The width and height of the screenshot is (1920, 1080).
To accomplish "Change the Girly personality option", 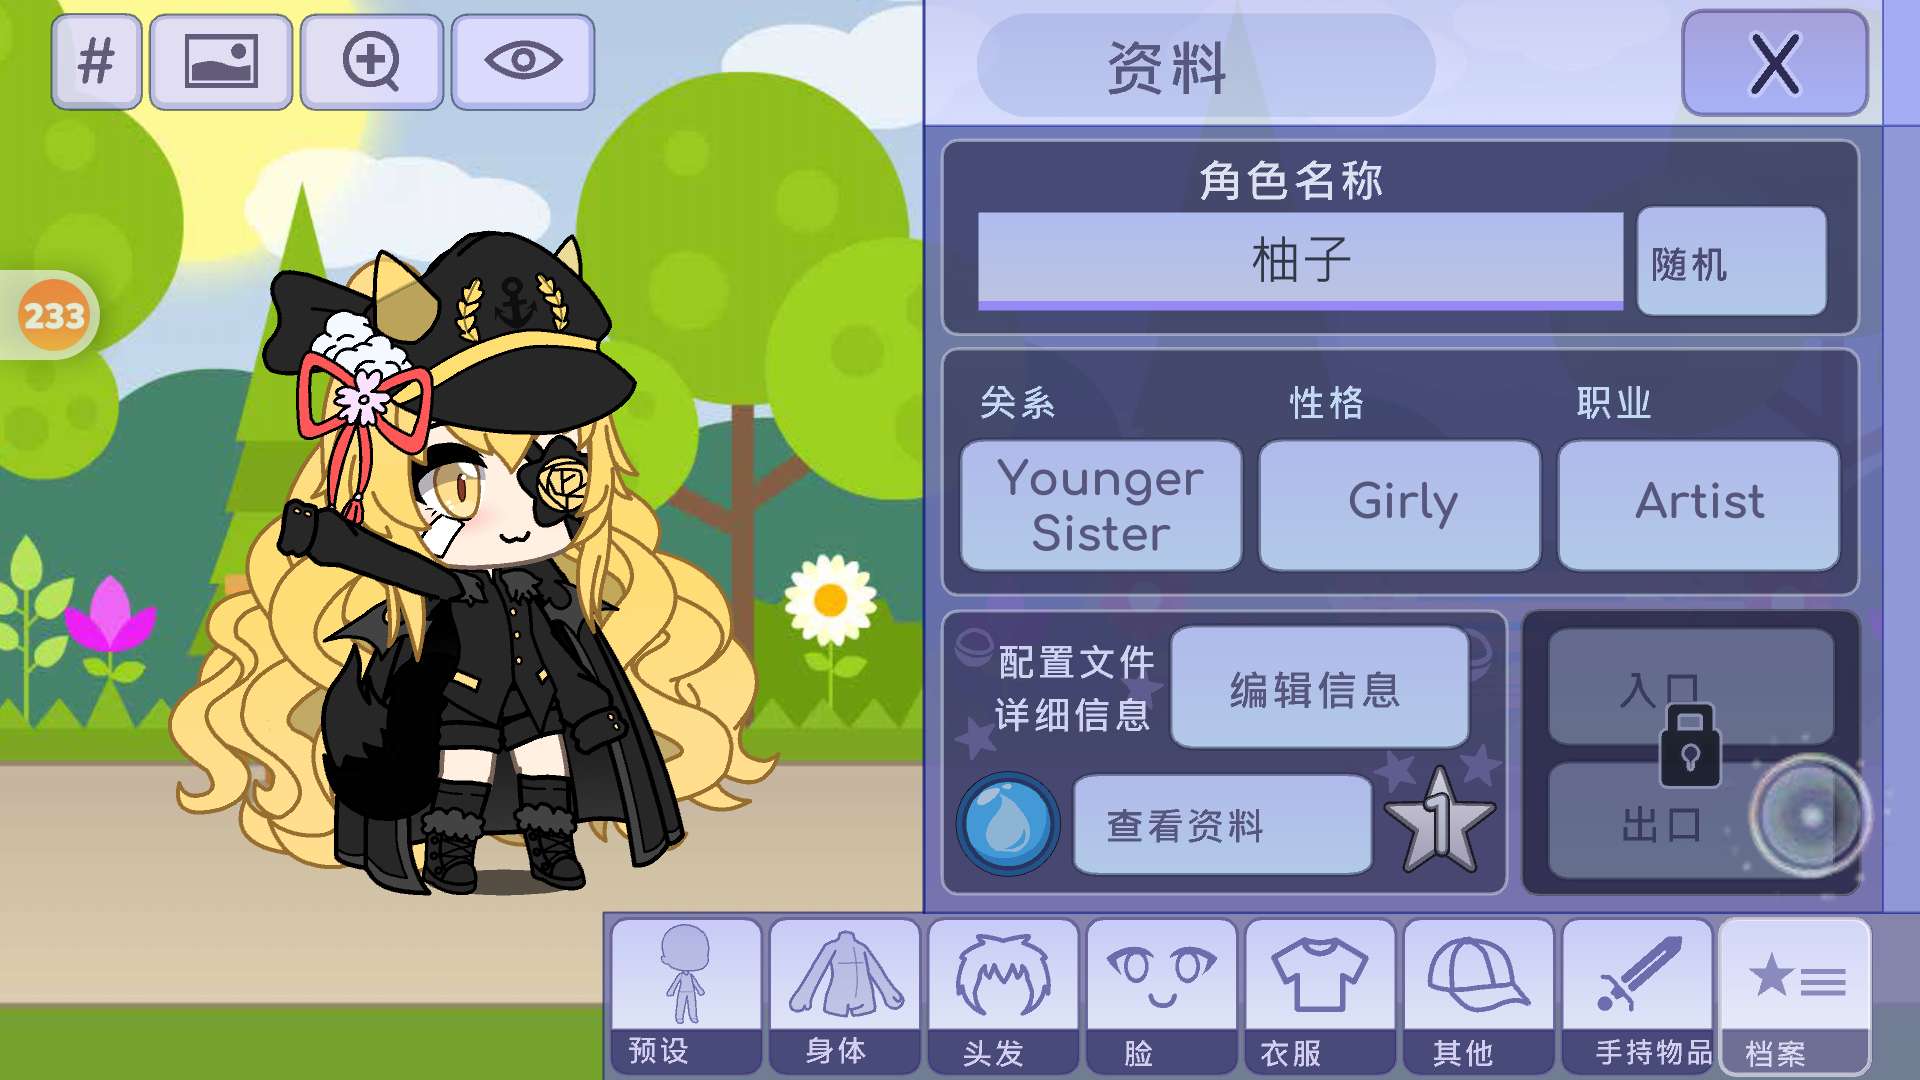I will point(1400,506).
